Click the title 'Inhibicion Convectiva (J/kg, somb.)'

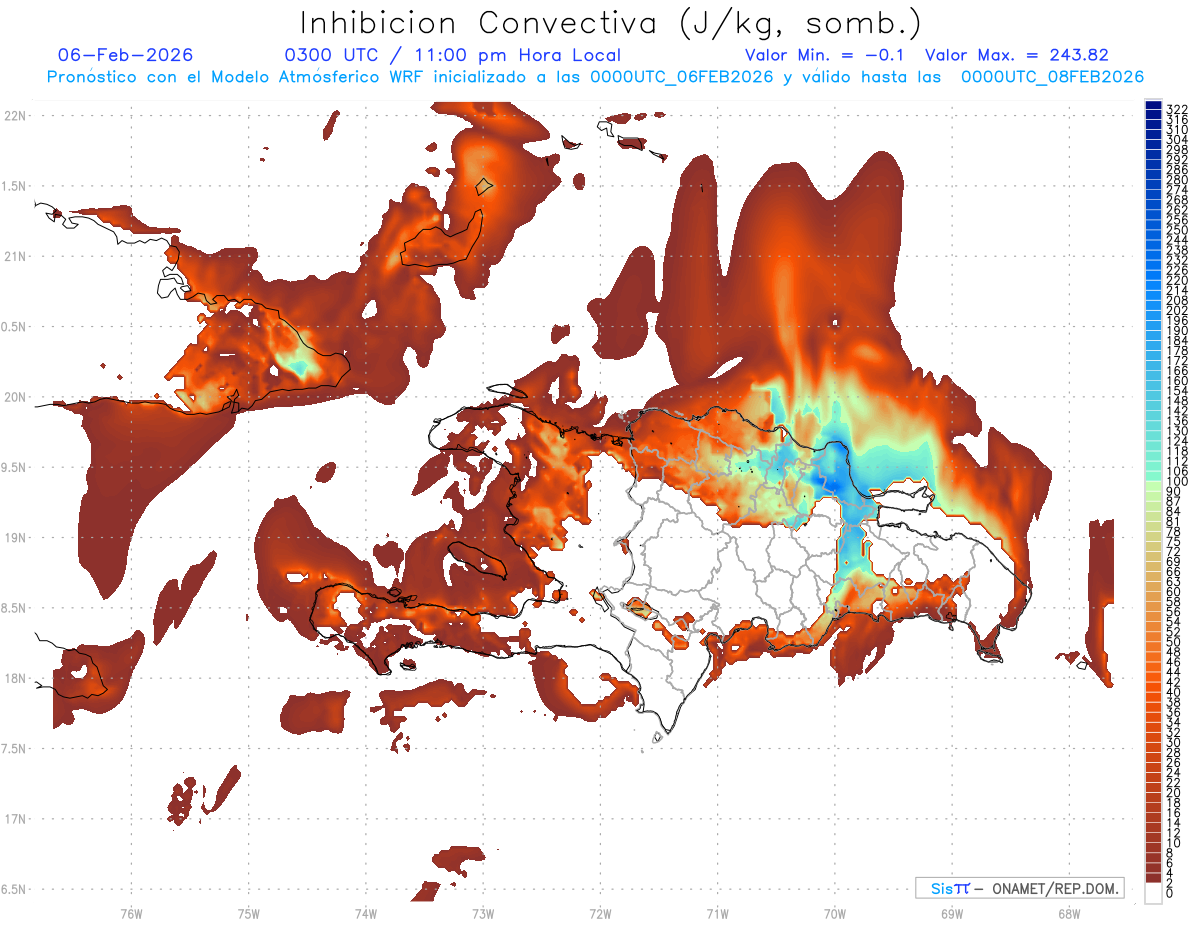click(x=611, y=24)
